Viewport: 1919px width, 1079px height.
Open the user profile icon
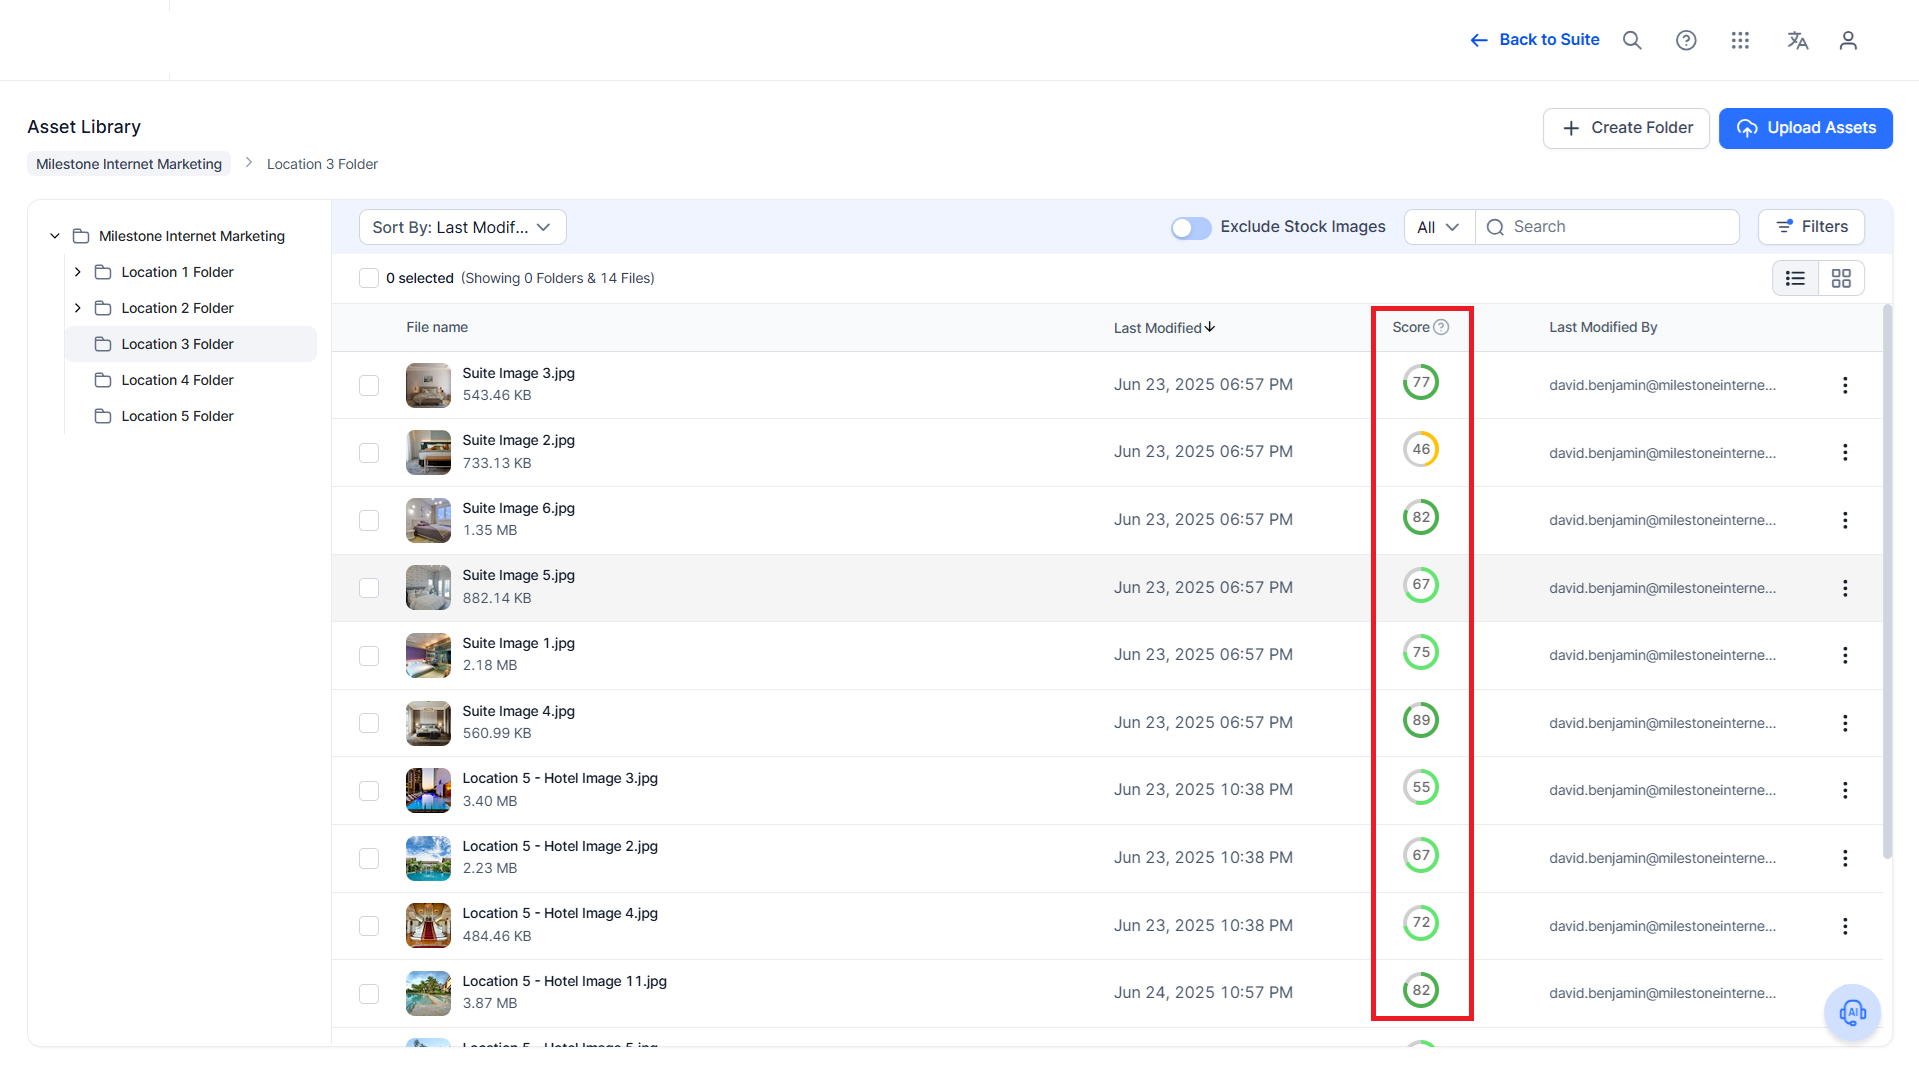[1848, 40]
